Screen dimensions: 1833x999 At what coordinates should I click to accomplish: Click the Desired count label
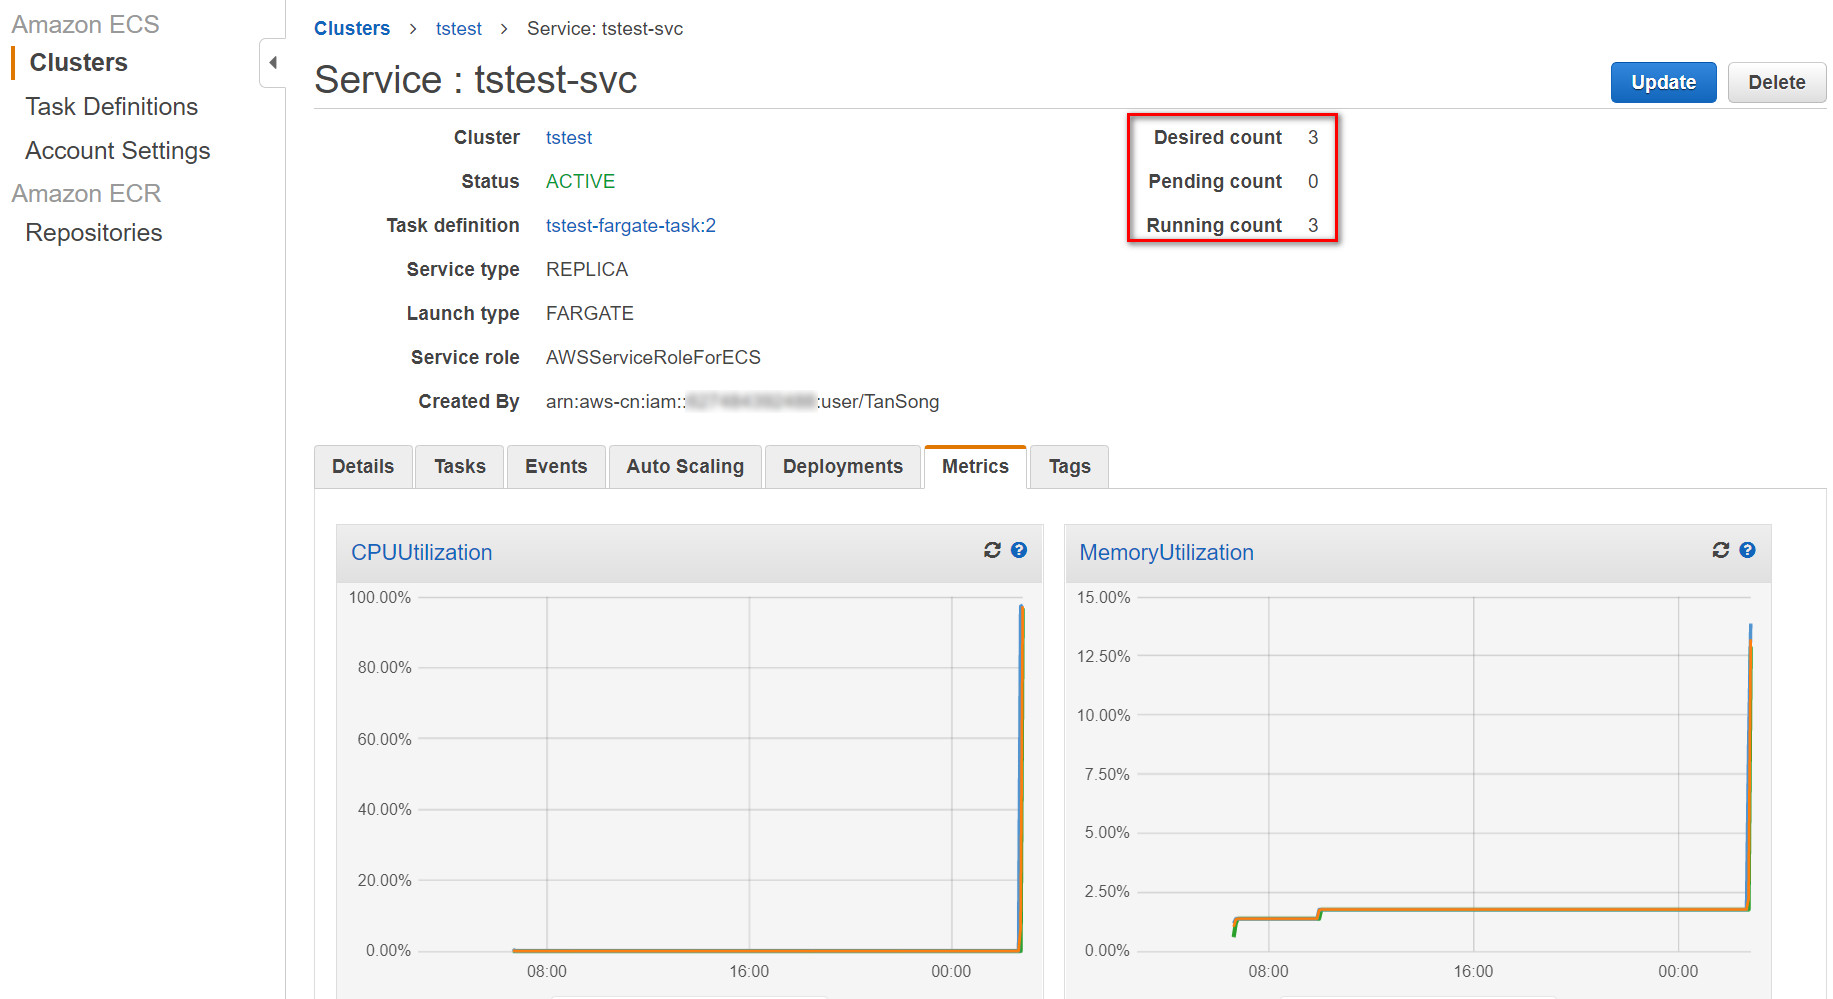(x=1217, y=138)
